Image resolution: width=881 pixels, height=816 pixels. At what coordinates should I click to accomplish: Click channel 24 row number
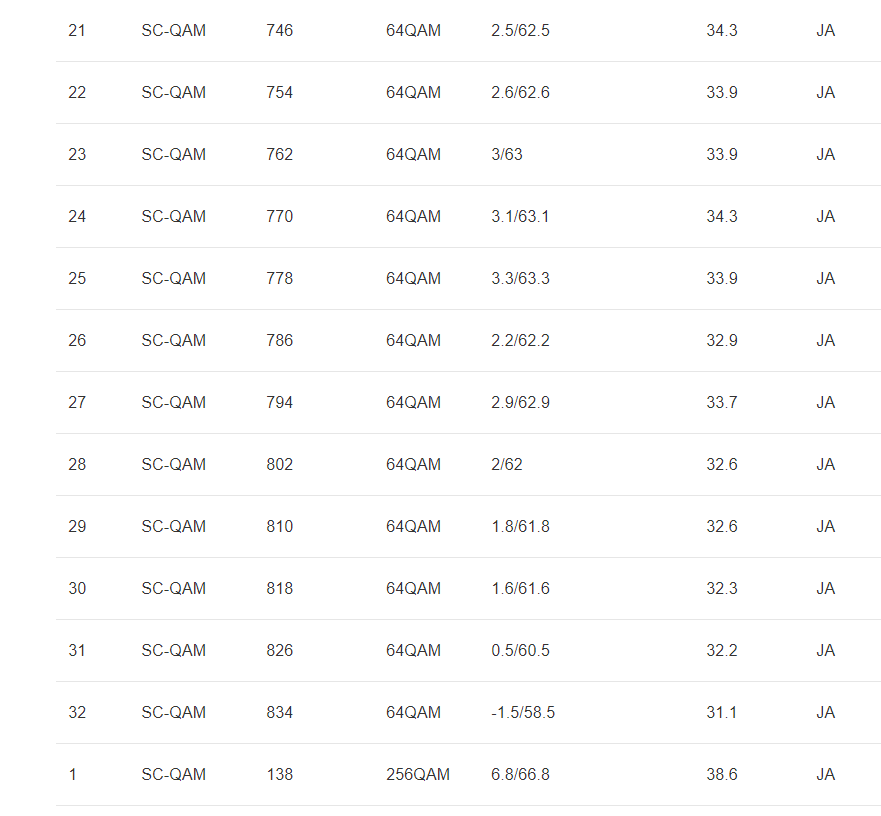[77, 217]
